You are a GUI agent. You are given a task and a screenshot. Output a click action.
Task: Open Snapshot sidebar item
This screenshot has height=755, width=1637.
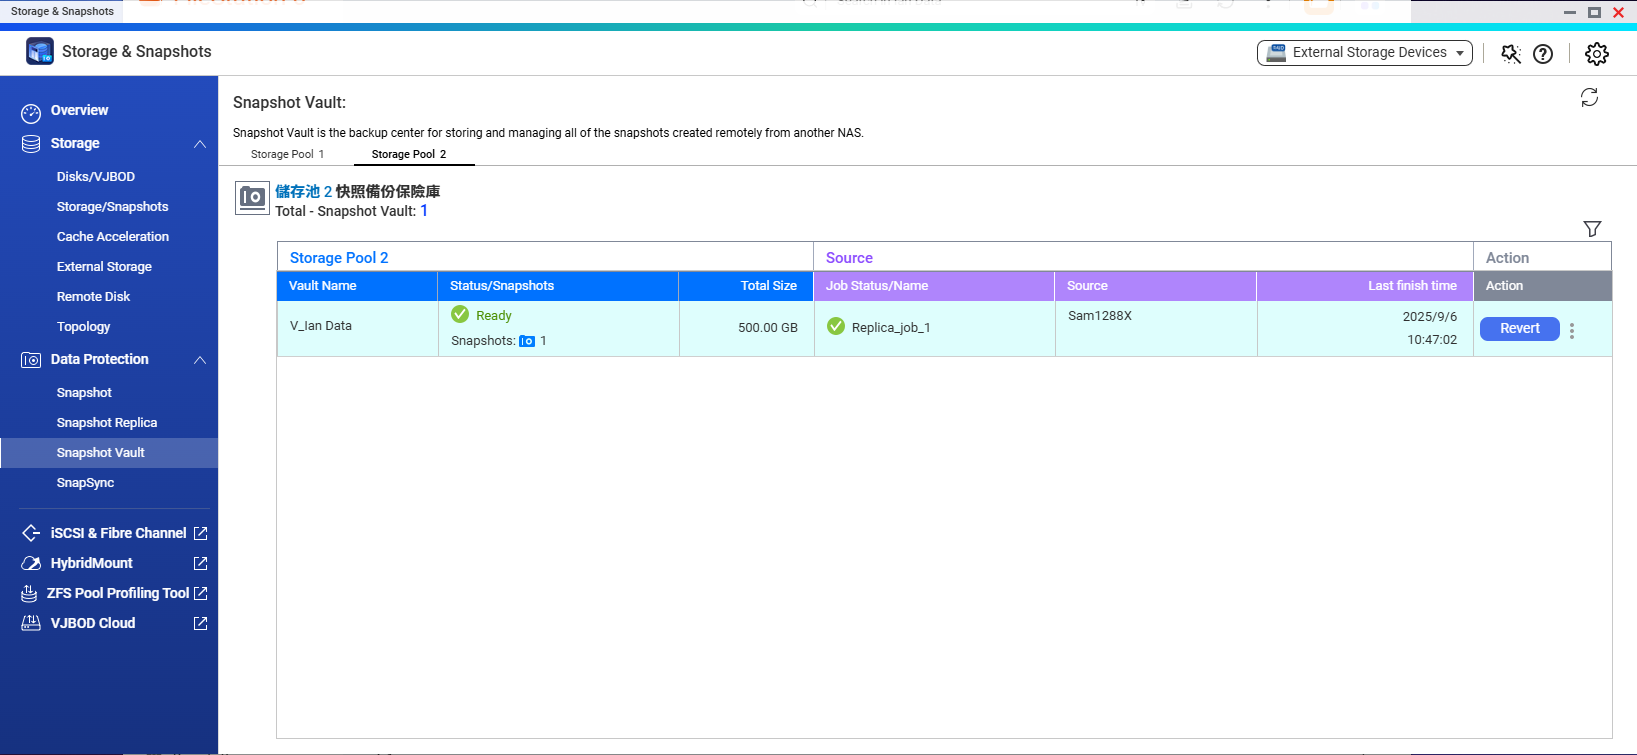(84, 392)
